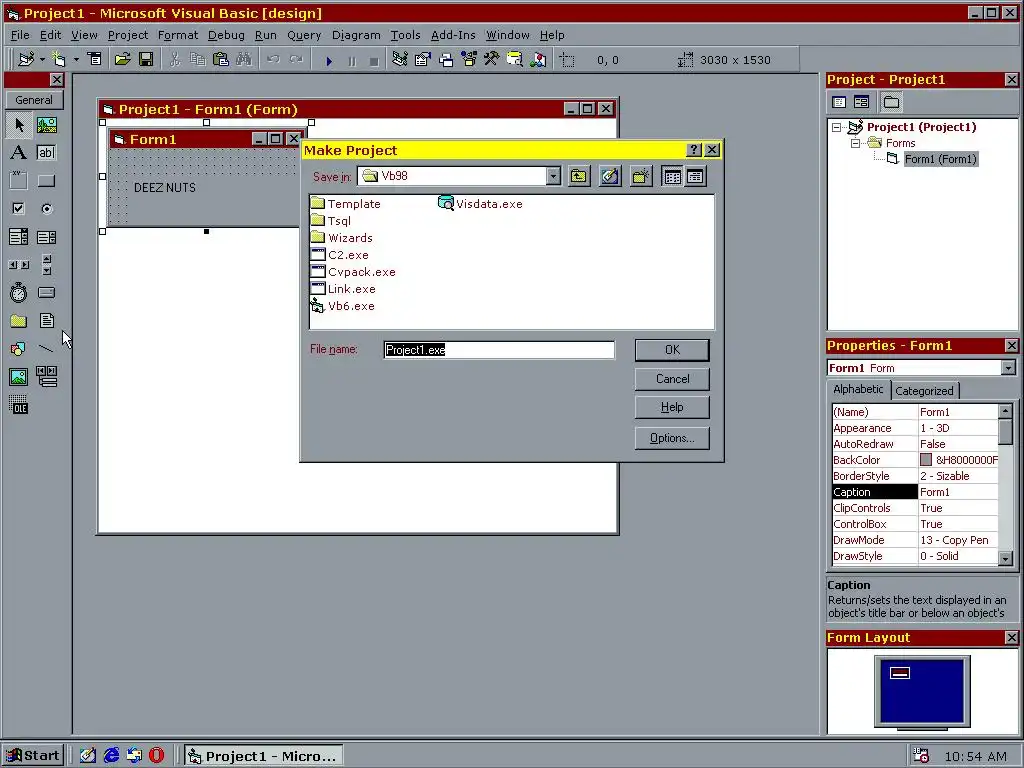Click Up One Level in Make Project dialog
This screenshot has height=768, width=1024.
tap(579, 176)
